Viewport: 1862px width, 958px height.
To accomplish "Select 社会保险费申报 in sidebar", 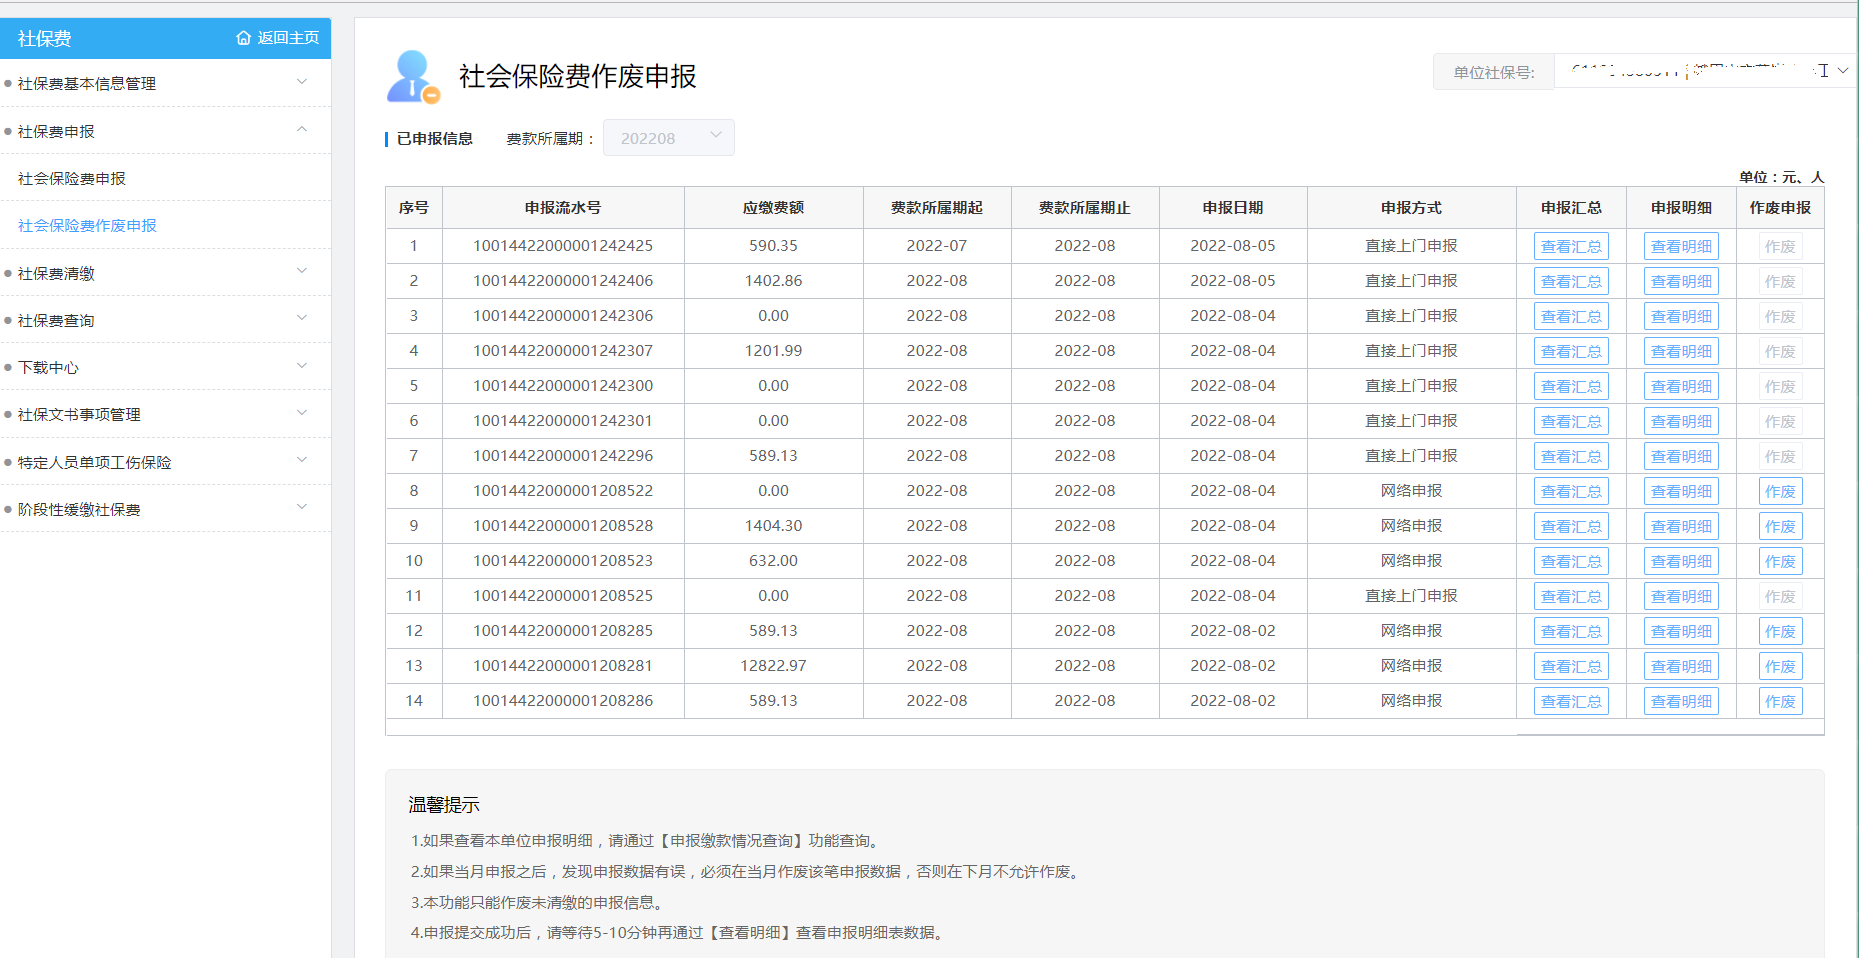I will [72, 179].
